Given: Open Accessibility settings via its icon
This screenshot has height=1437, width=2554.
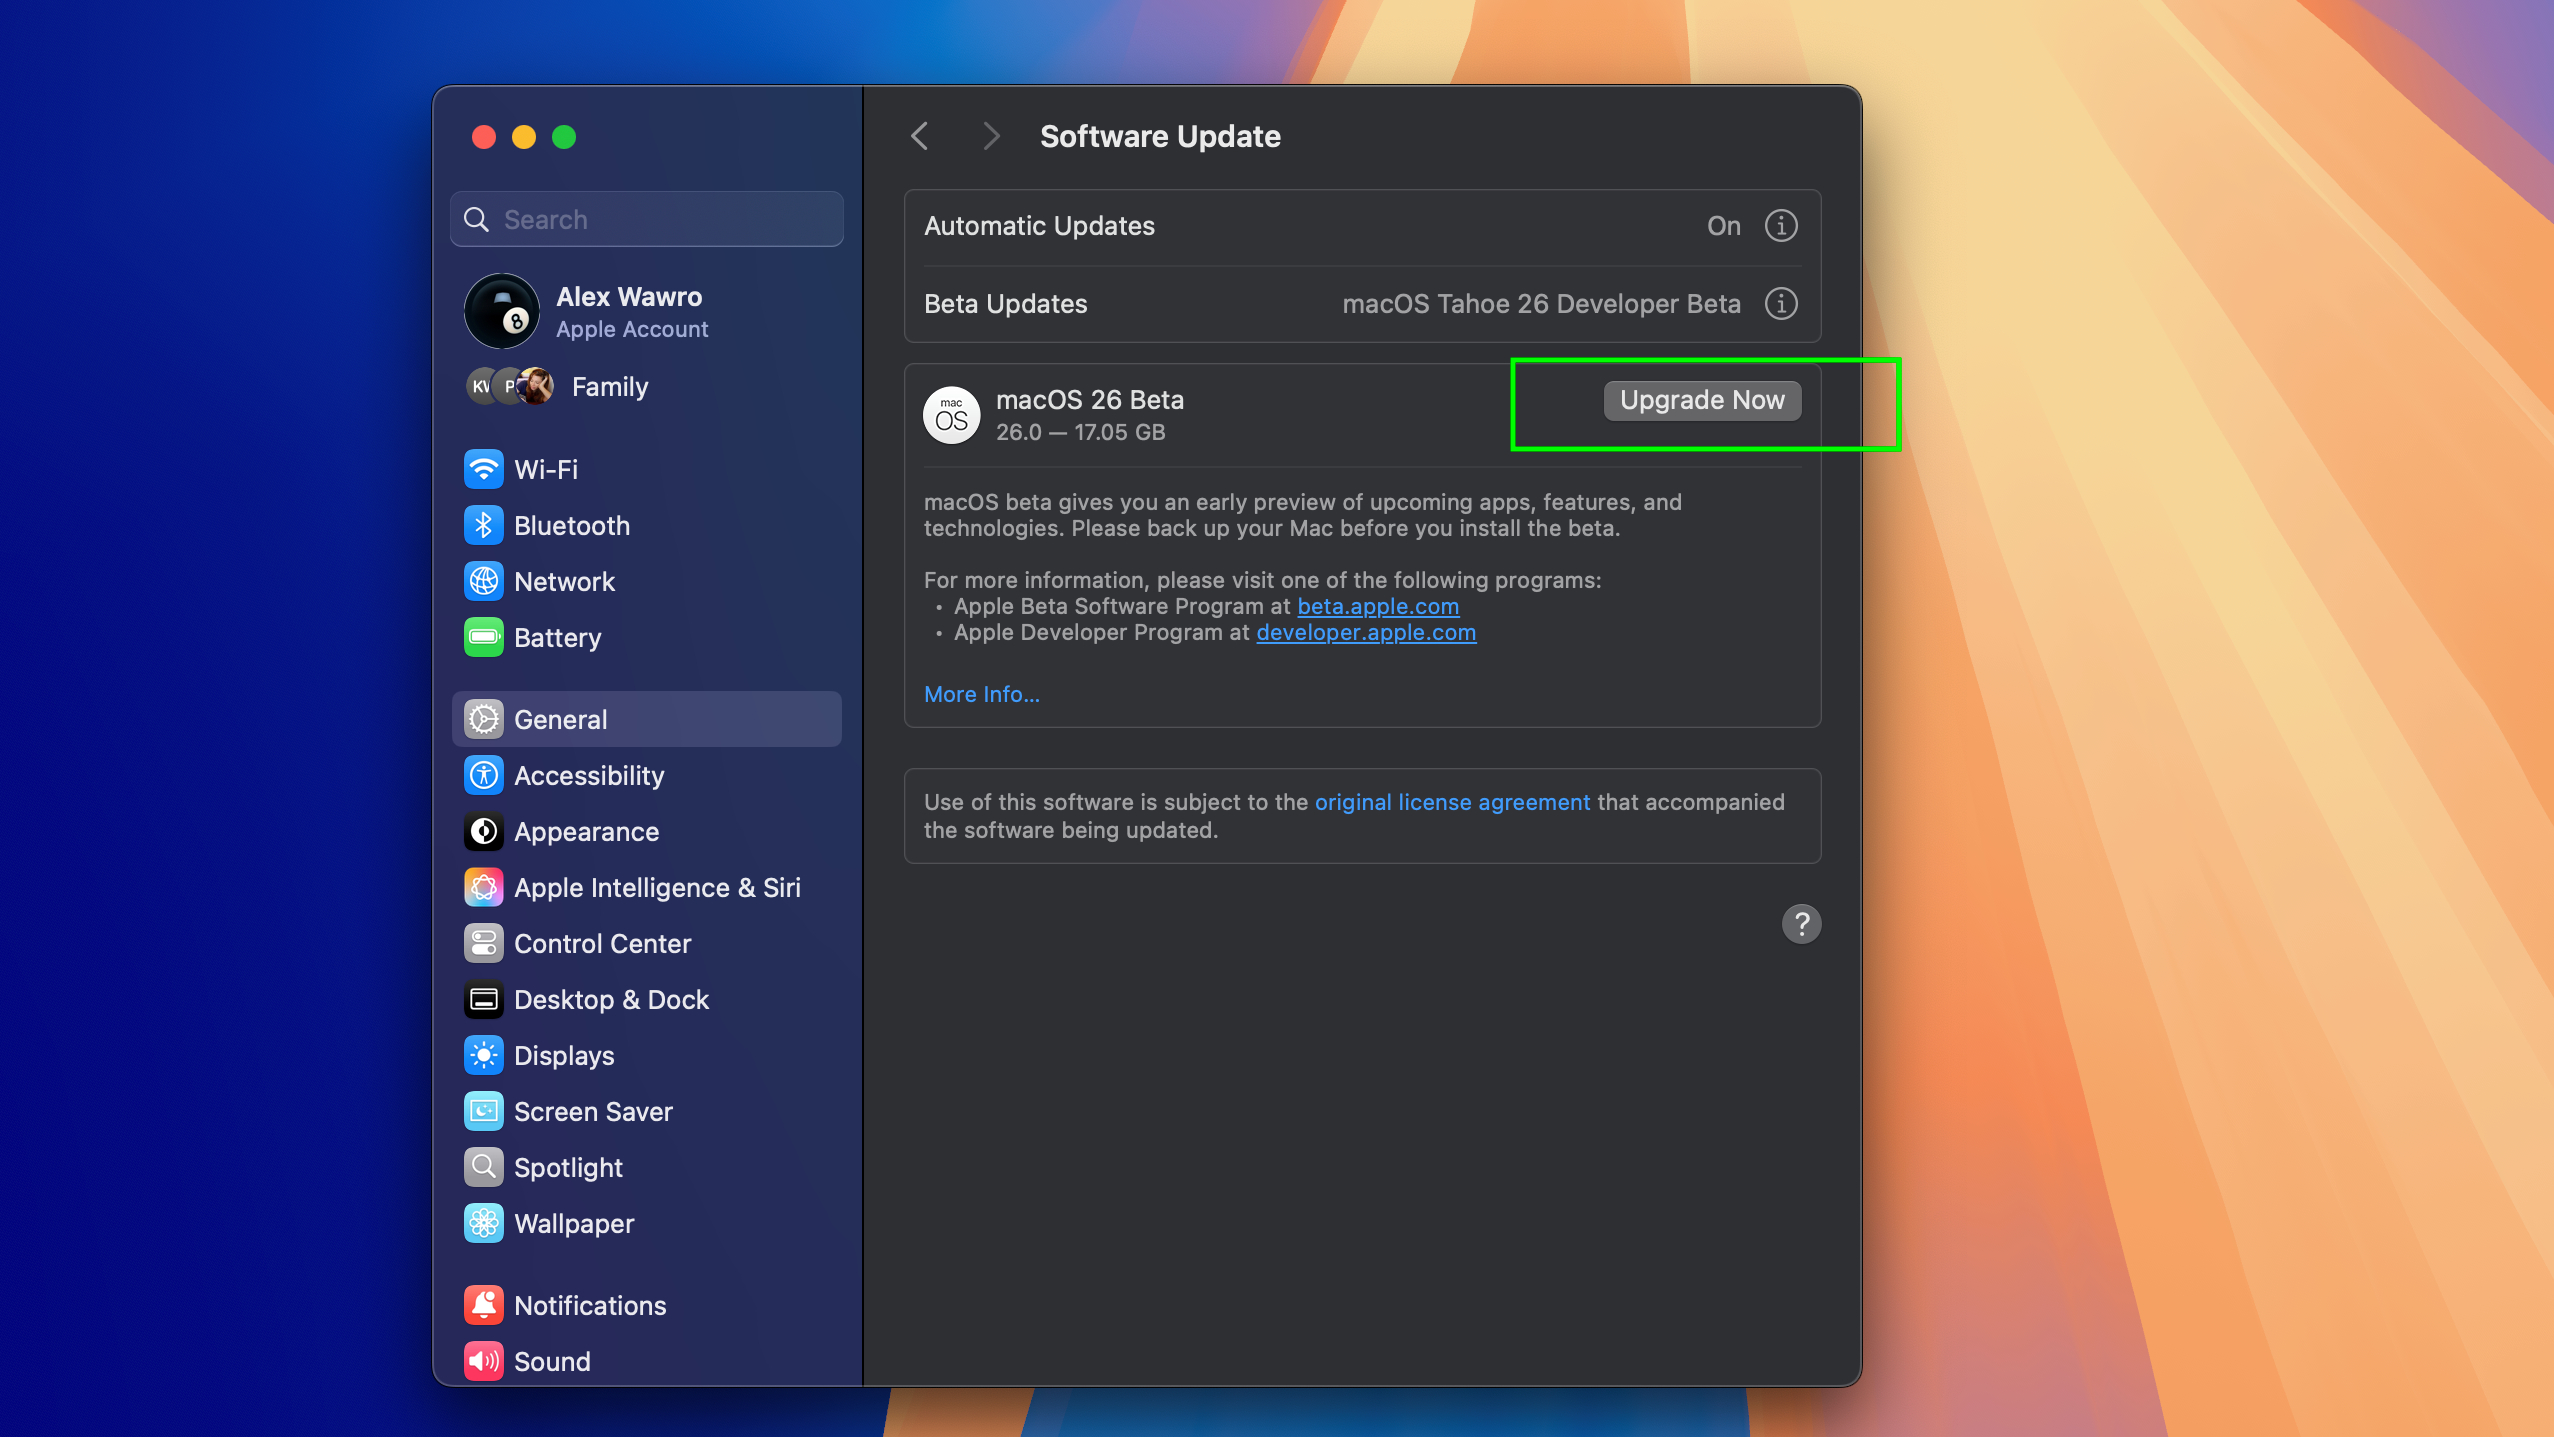Looking at the screenshot, I should [x=484, y=774].
